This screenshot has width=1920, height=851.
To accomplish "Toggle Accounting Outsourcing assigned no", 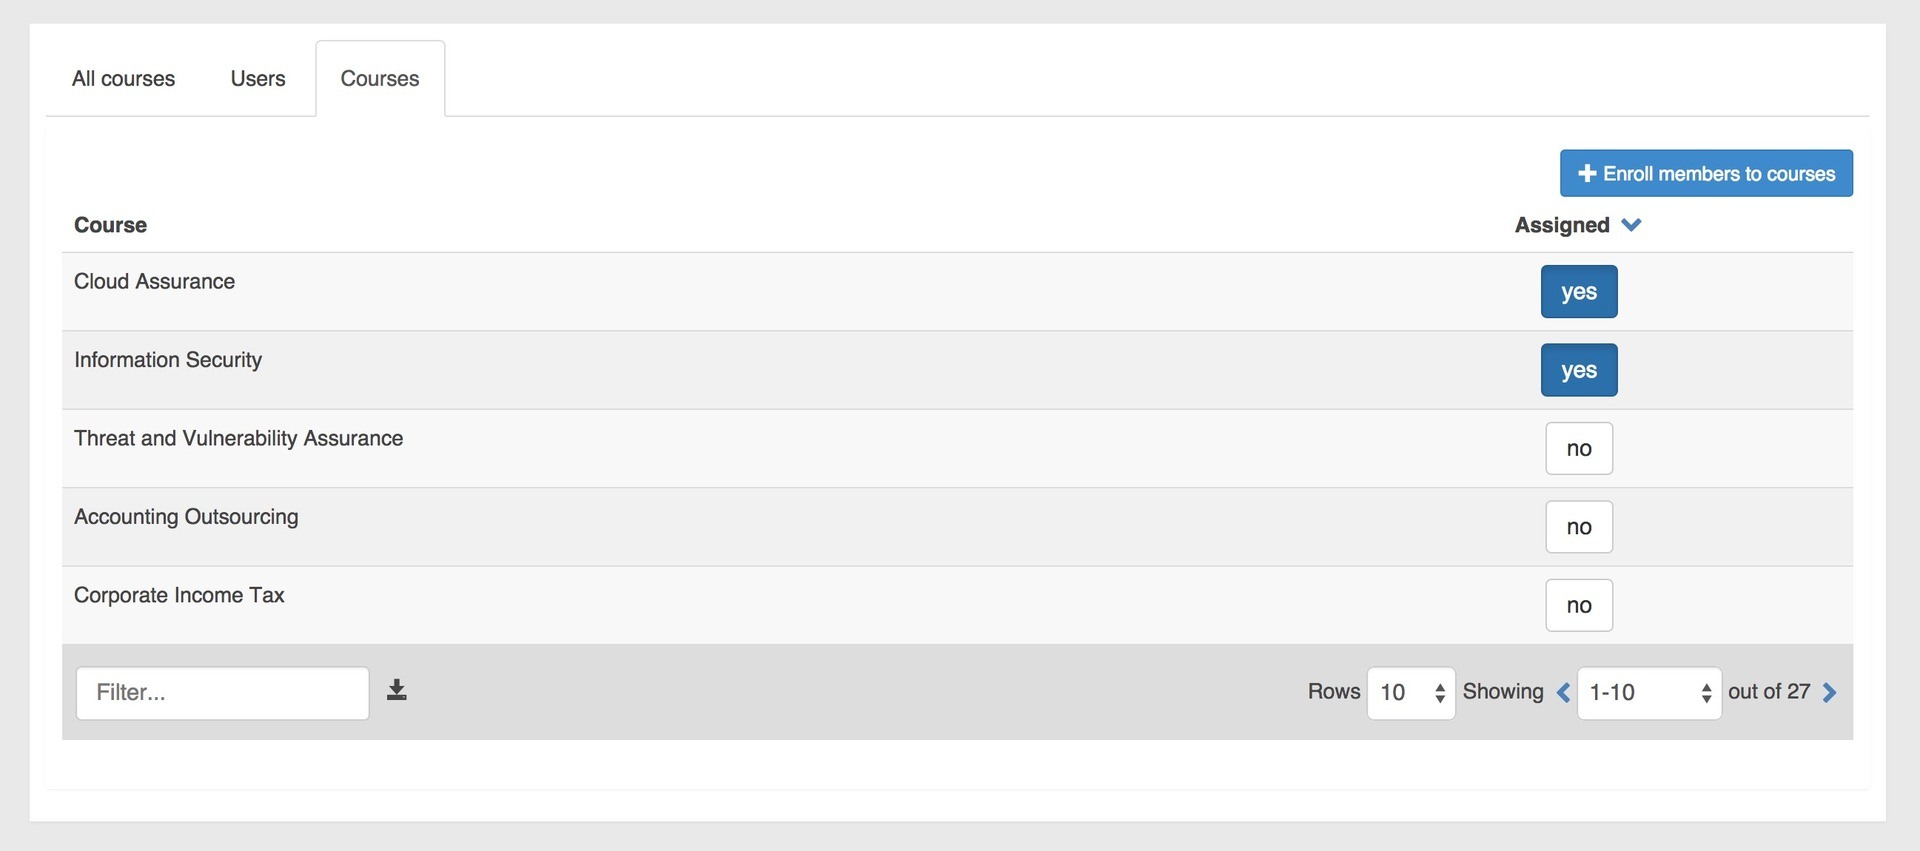I will (1579, 527).
